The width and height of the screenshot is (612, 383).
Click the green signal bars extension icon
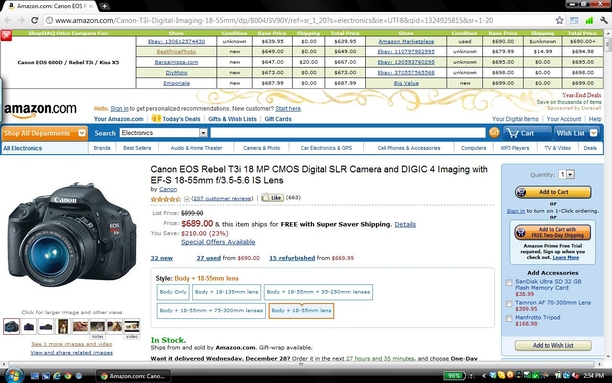tap(589, 20)
